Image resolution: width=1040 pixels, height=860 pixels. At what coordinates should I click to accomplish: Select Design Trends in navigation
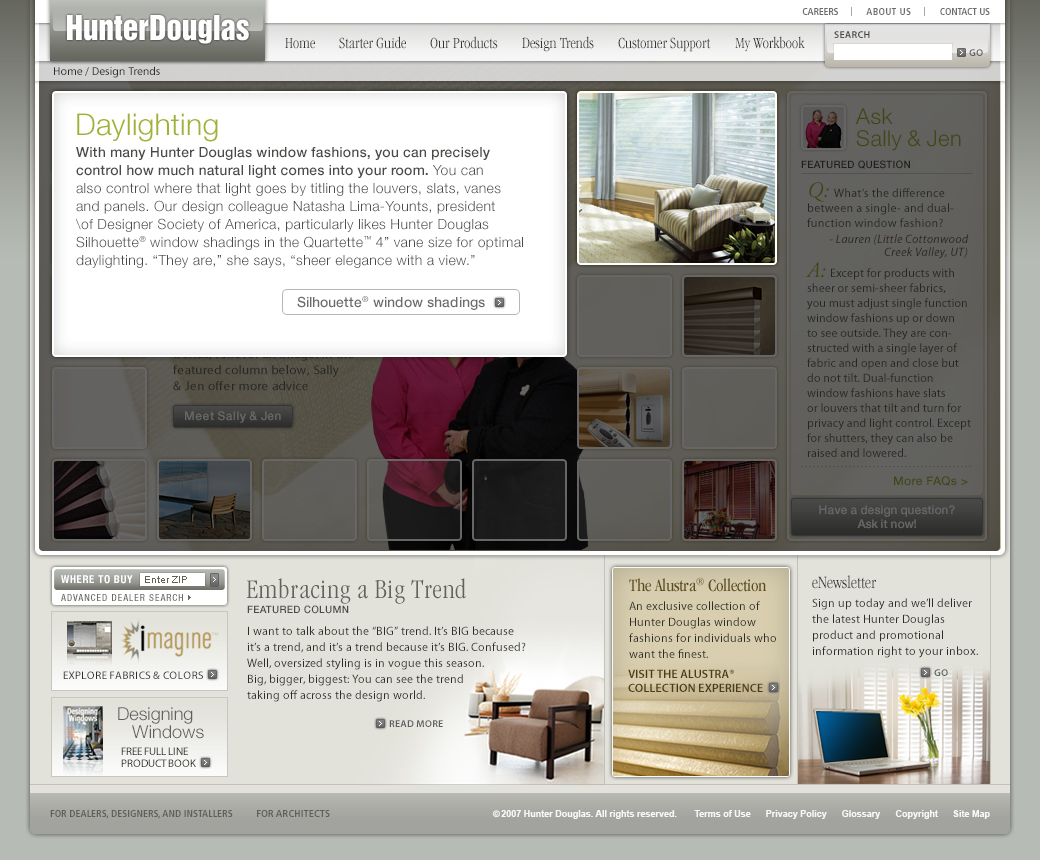pos(557,43)
